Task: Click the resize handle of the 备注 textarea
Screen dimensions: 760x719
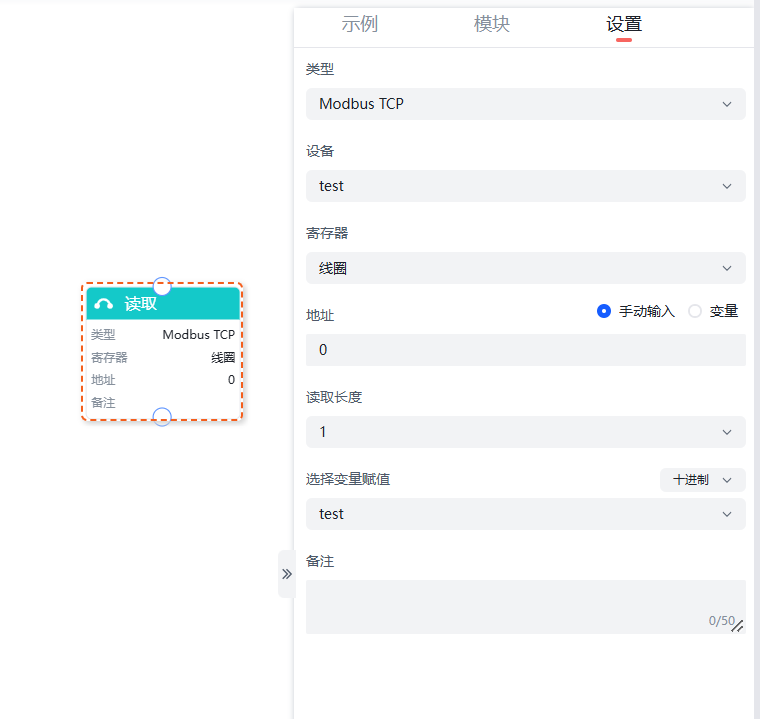Action: tap(738, 626)
